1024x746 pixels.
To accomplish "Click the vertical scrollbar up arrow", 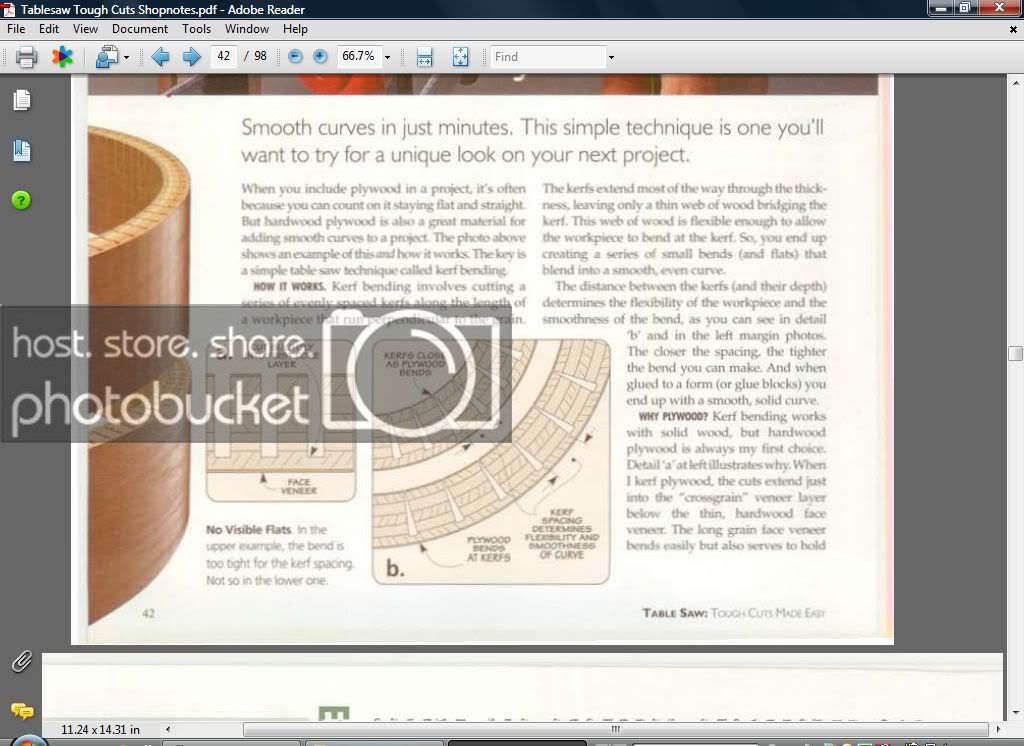I will 1015,83.
